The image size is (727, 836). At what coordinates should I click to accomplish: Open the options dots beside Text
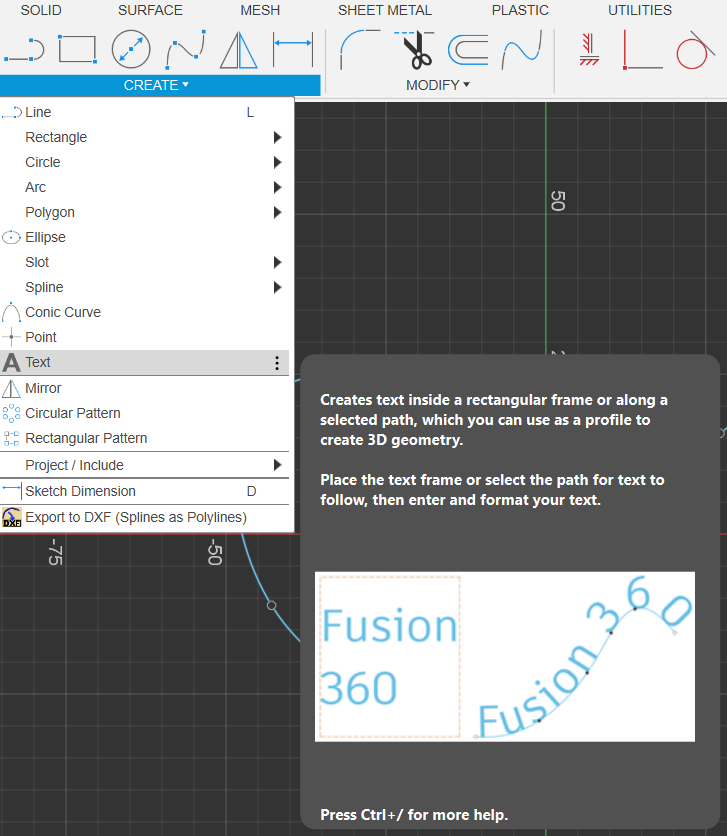coord(277,363)
